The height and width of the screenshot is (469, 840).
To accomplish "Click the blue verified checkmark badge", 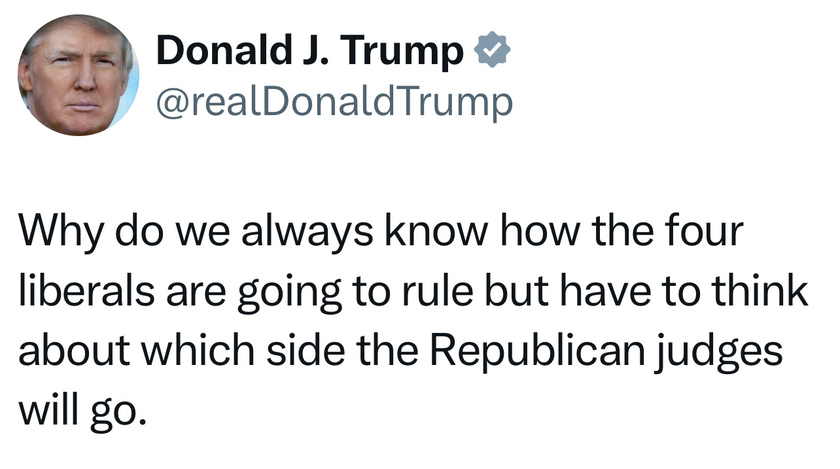I will [x=492, y=50].
